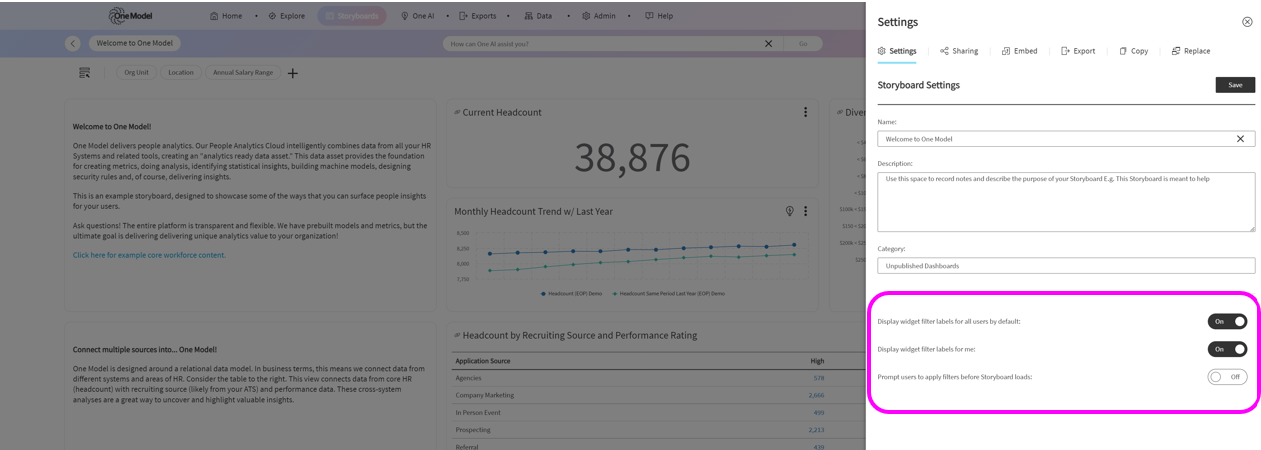Viewport: 1261px width, 450px height.
Task: Open the Annual Salary Range filter
Action: tap(243, 73)
